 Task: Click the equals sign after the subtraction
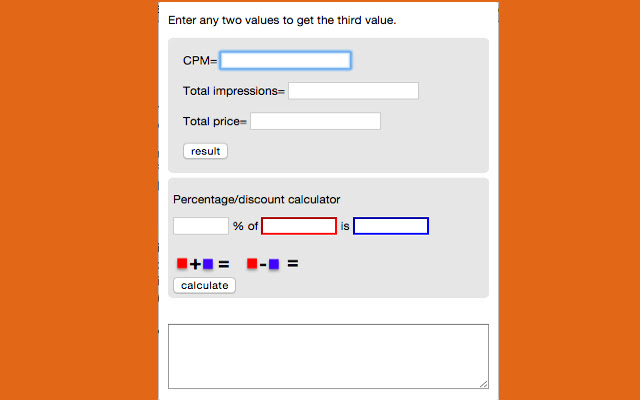[293, 265]
